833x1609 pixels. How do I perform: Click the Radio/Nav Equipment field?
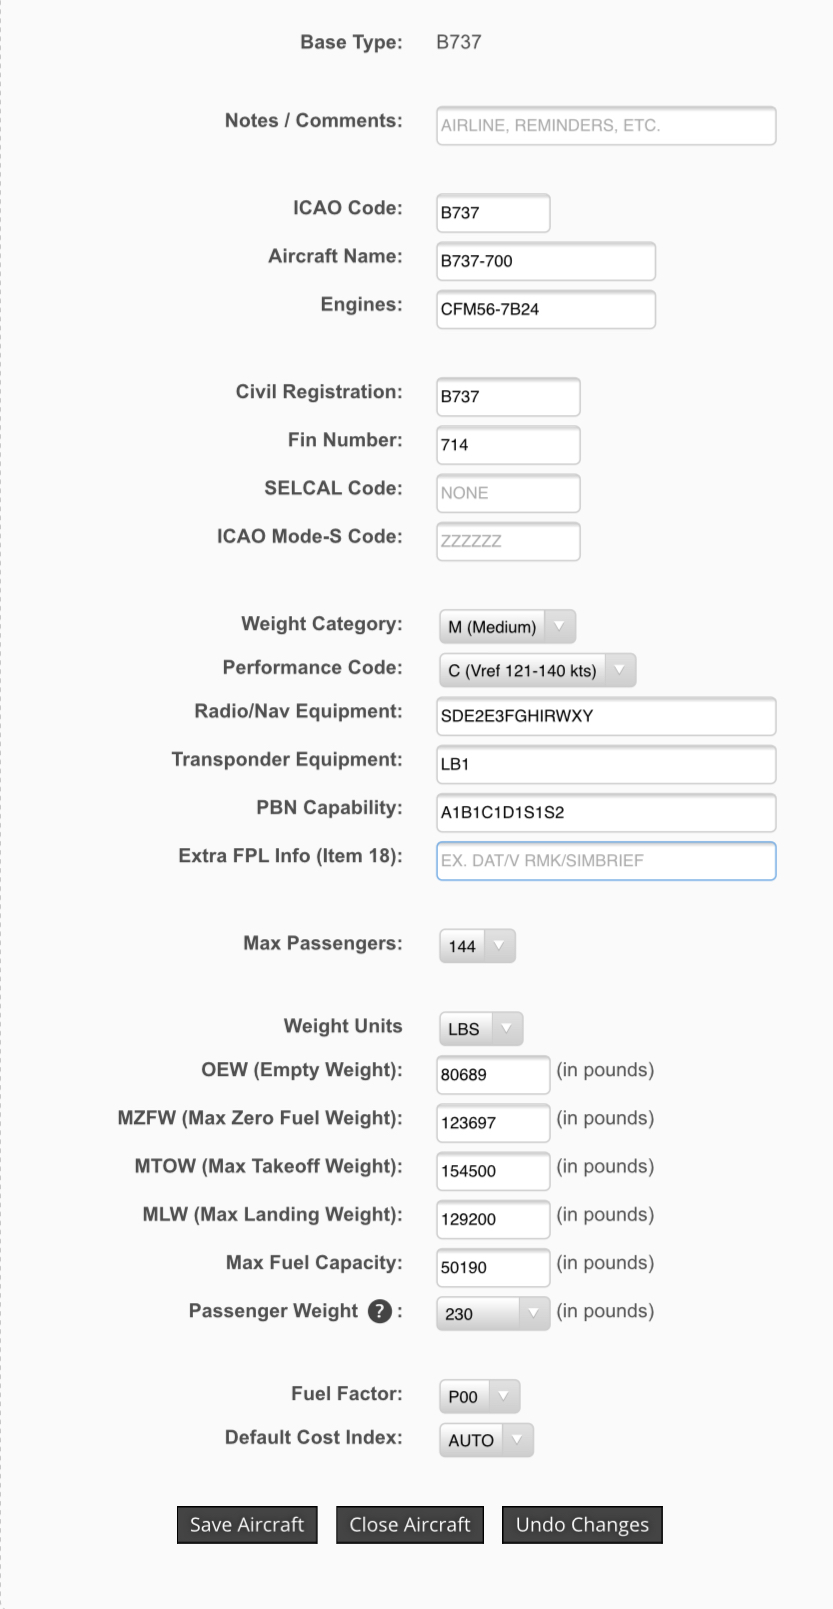coord(606,716)
